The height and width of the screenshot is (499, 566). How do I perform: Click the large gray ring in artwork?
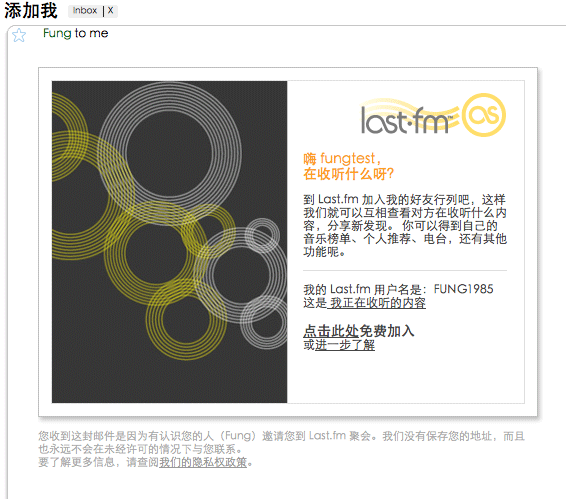pyautogui.click(x=170, y=153)
